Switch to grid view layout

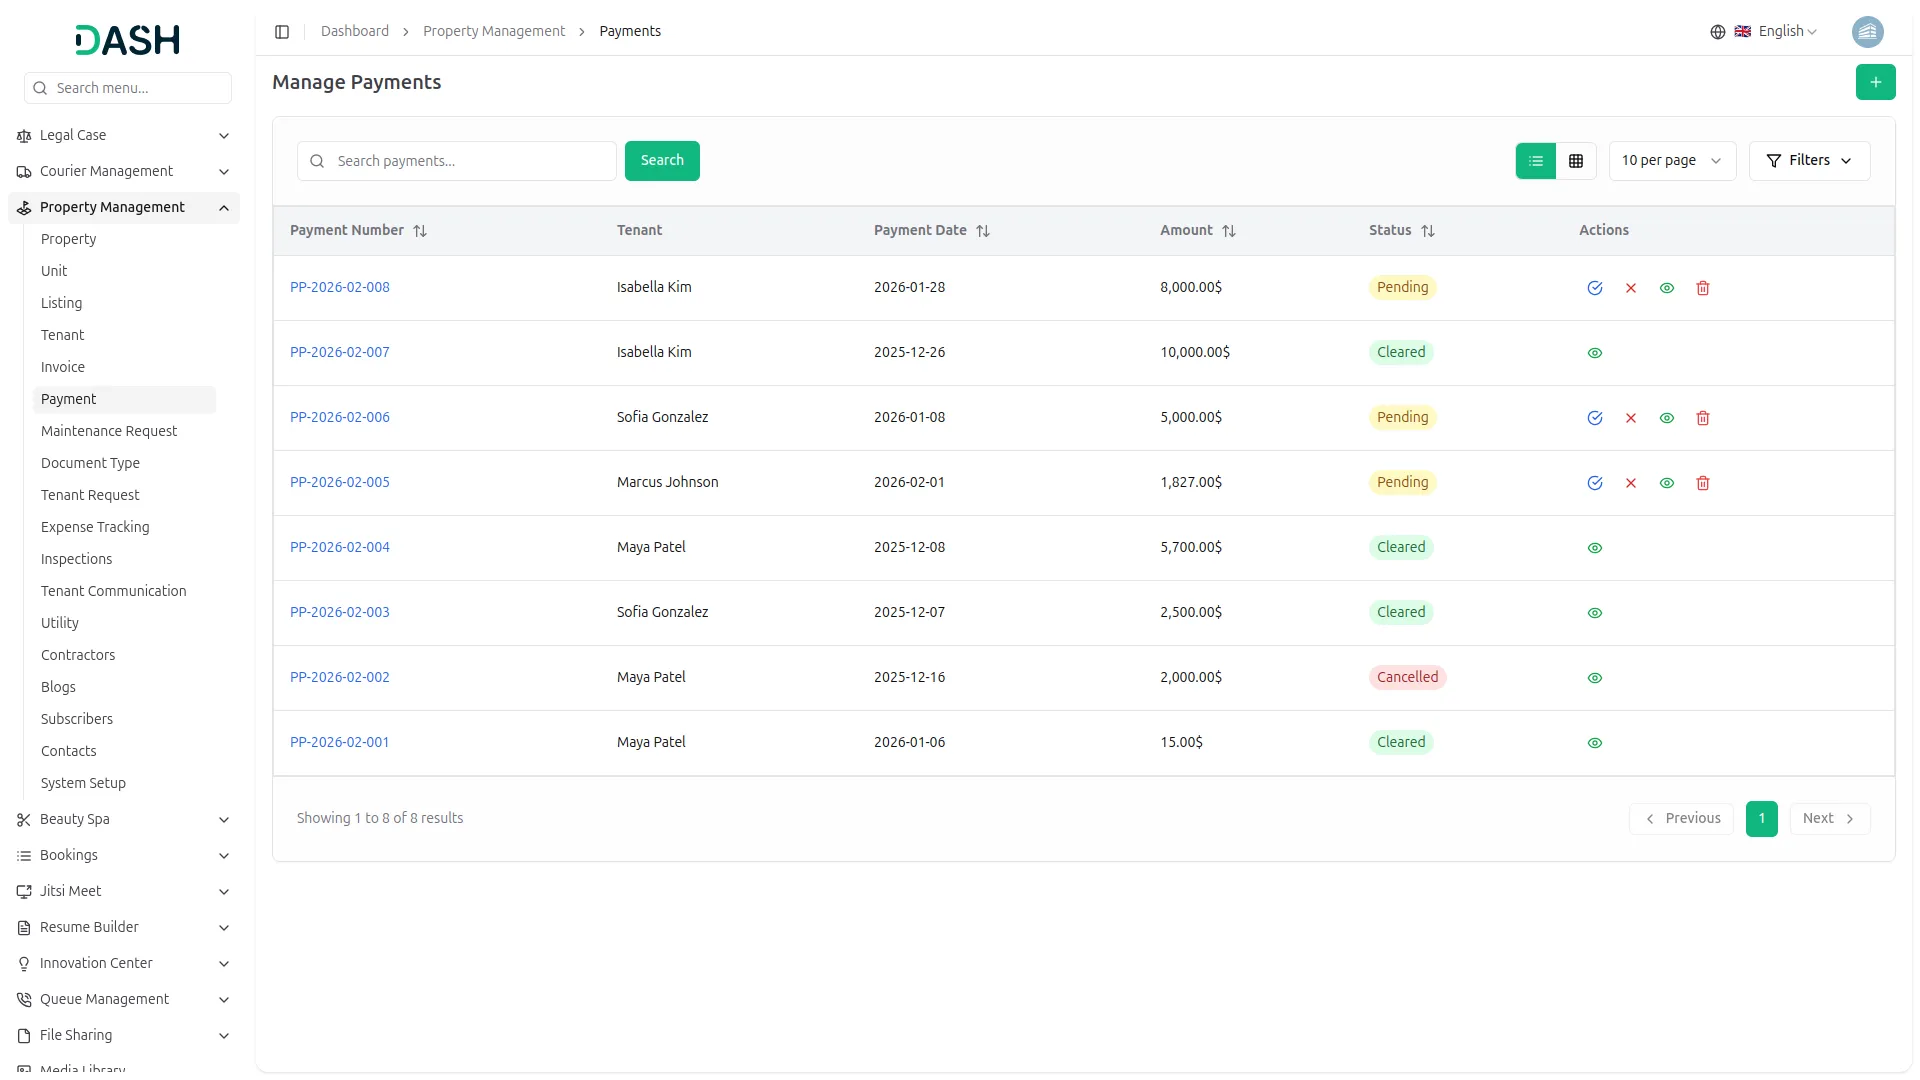(1576, 161)
